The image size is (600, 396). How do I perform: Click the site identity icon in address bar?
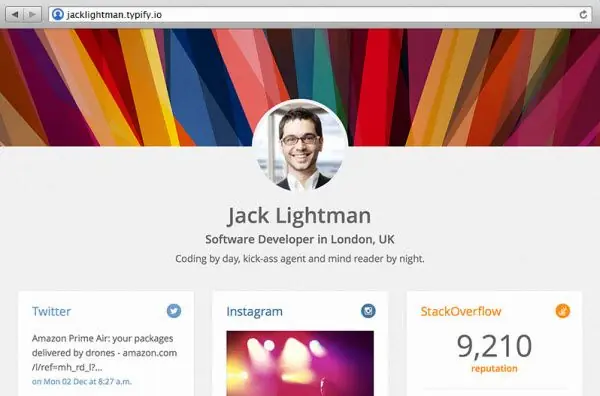coord(58,15)
